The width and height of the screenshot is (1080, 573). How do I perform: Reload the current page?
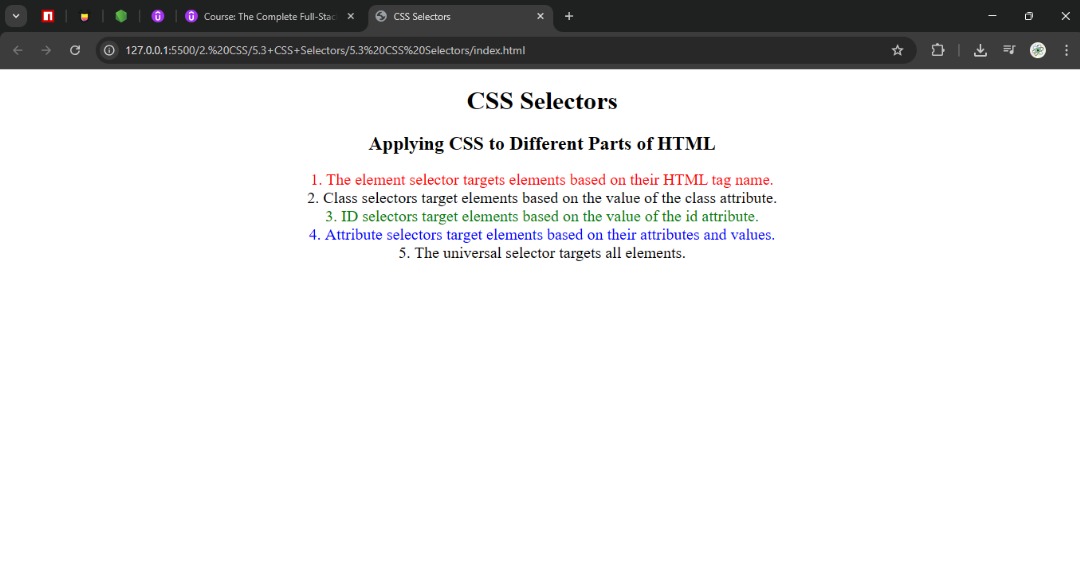(x=75, y=50)
